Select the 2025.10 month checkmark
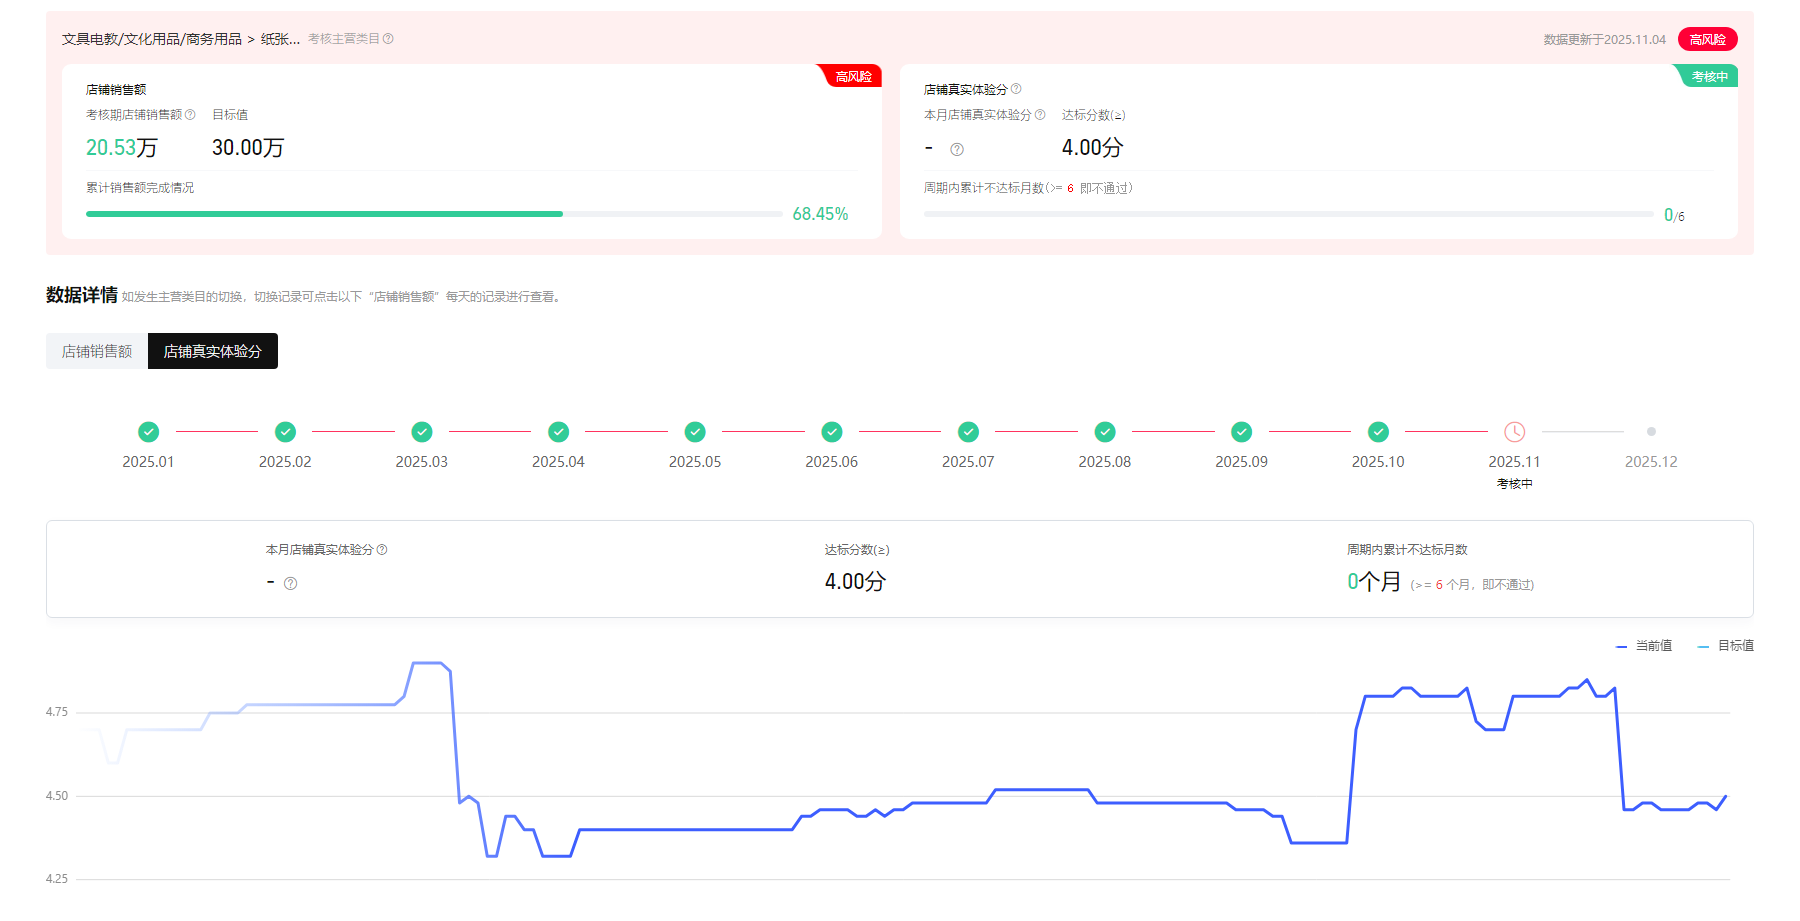Screen dimensions: 1800x921 [1378, 432]
